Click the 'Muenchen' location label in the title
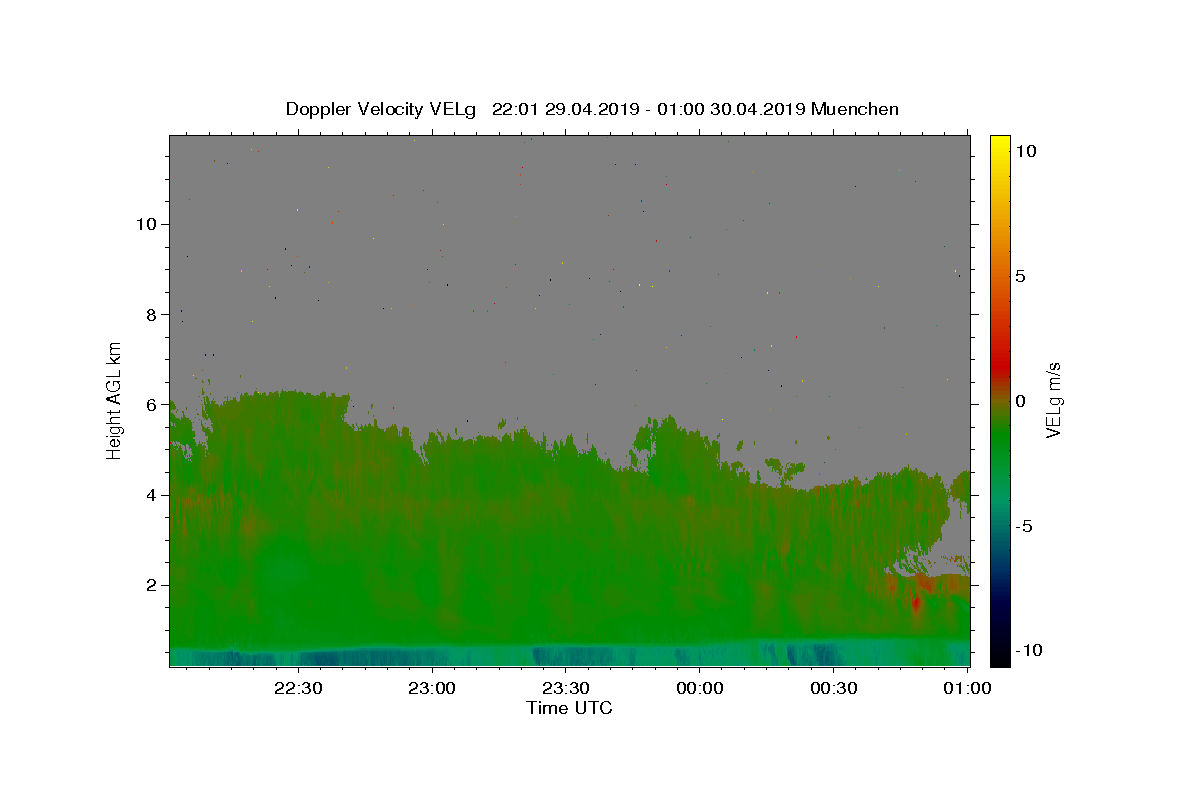 855,109
